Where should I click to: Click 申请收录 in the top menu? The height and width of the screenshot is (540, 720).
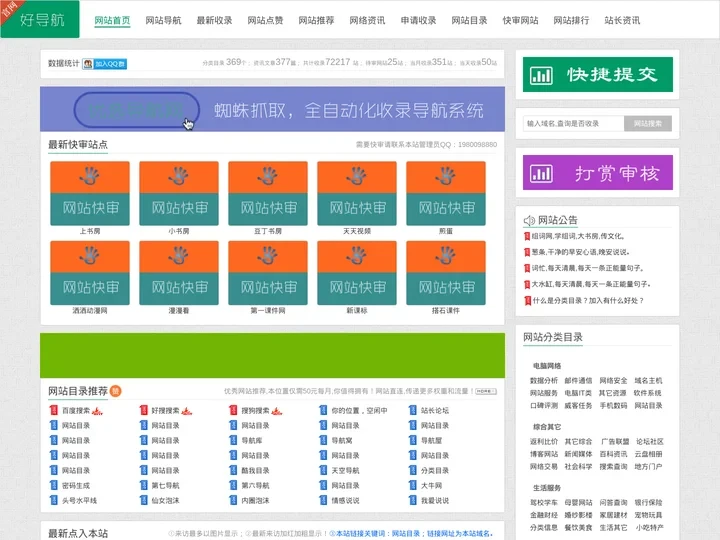(418, 20)
